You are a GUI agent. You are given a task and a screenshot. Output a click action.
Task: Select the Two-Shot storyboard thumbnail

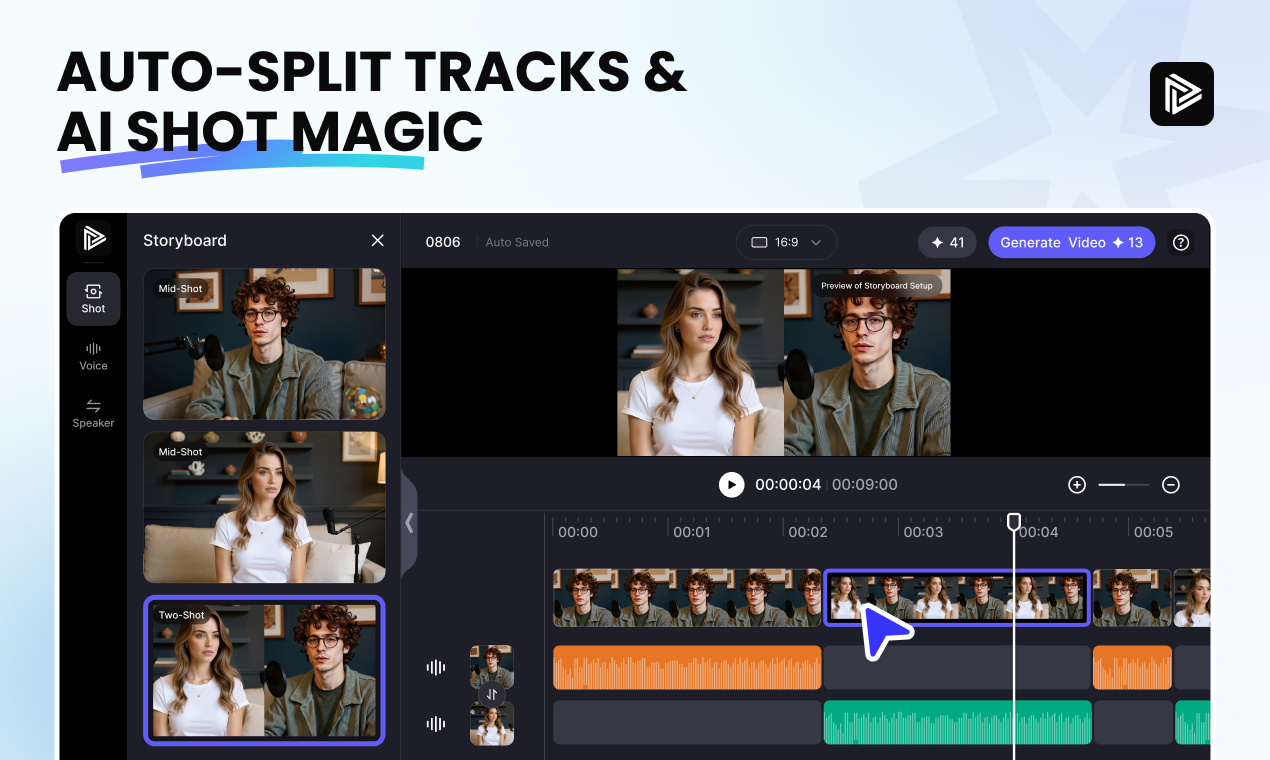[264, 670]
